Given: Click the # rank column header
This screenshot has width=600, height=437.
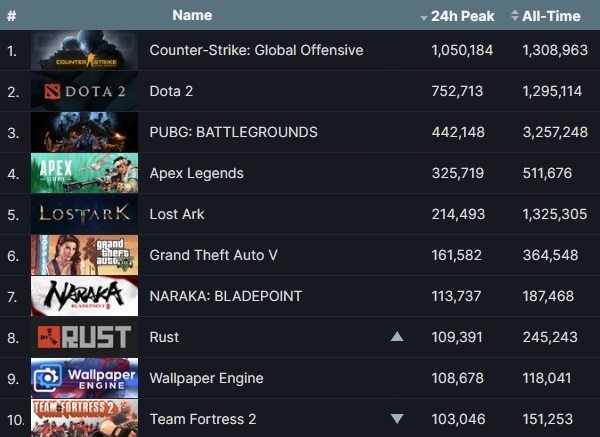Looking at the screenshot, I should 11,15.
